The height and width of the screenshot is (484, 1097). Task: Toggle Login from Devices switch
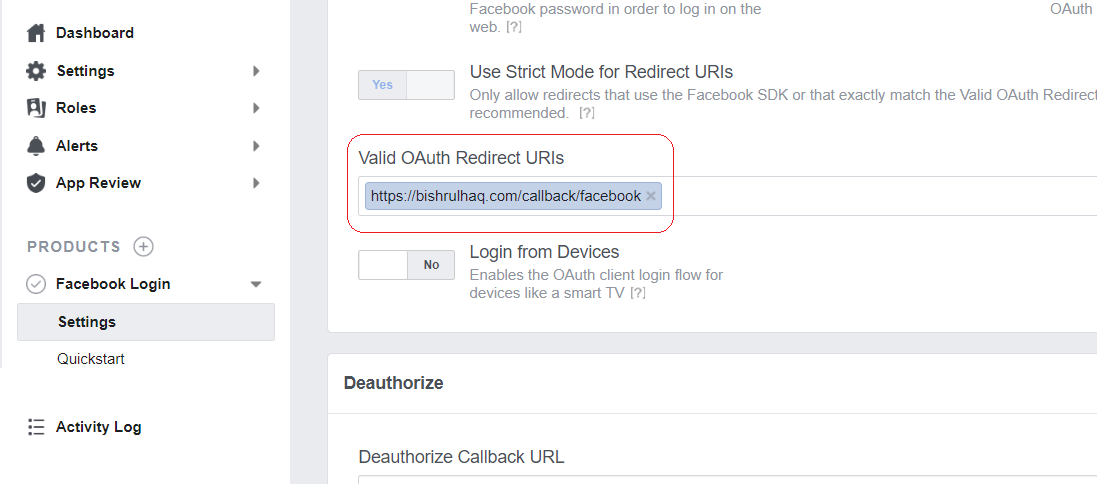[x=406, y=265]
